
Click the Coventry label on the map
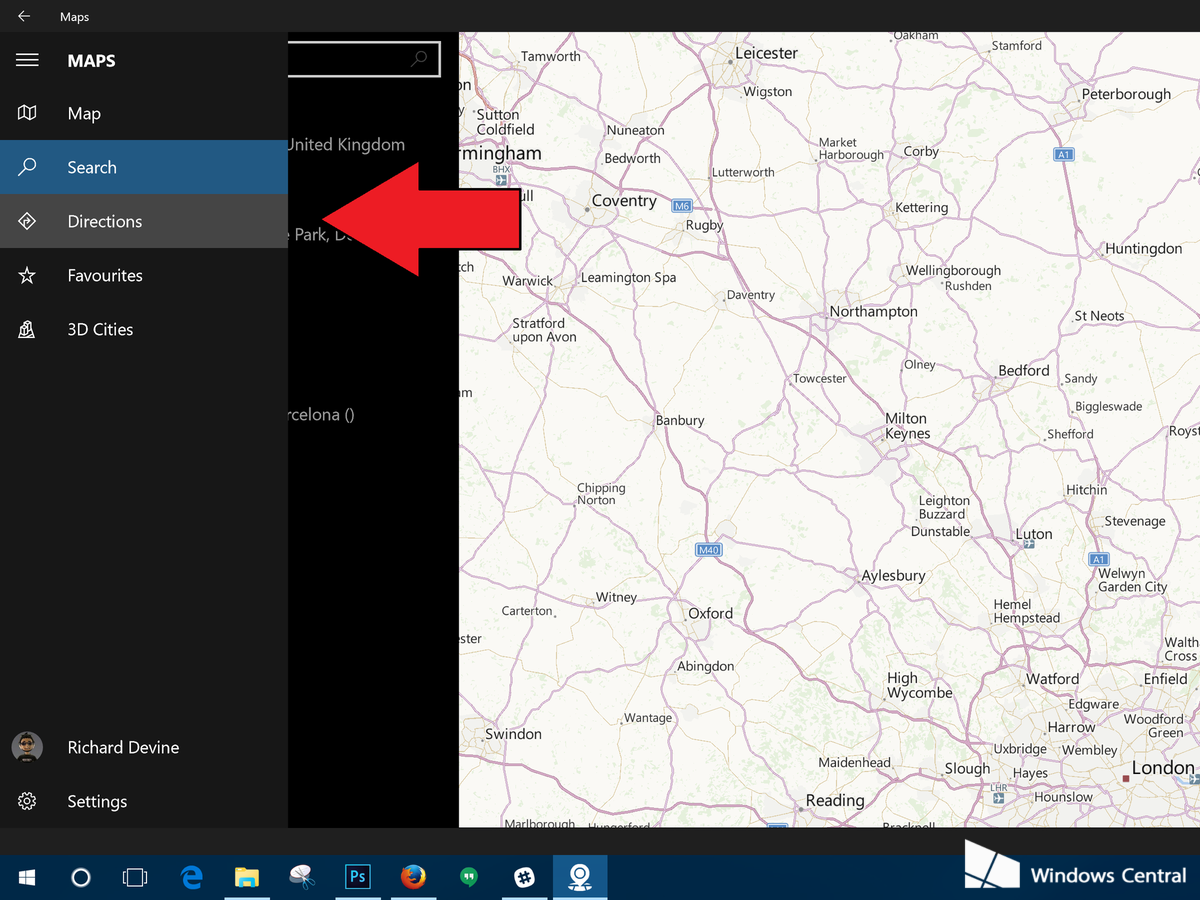pyautogui.click(x=624, y=200)
